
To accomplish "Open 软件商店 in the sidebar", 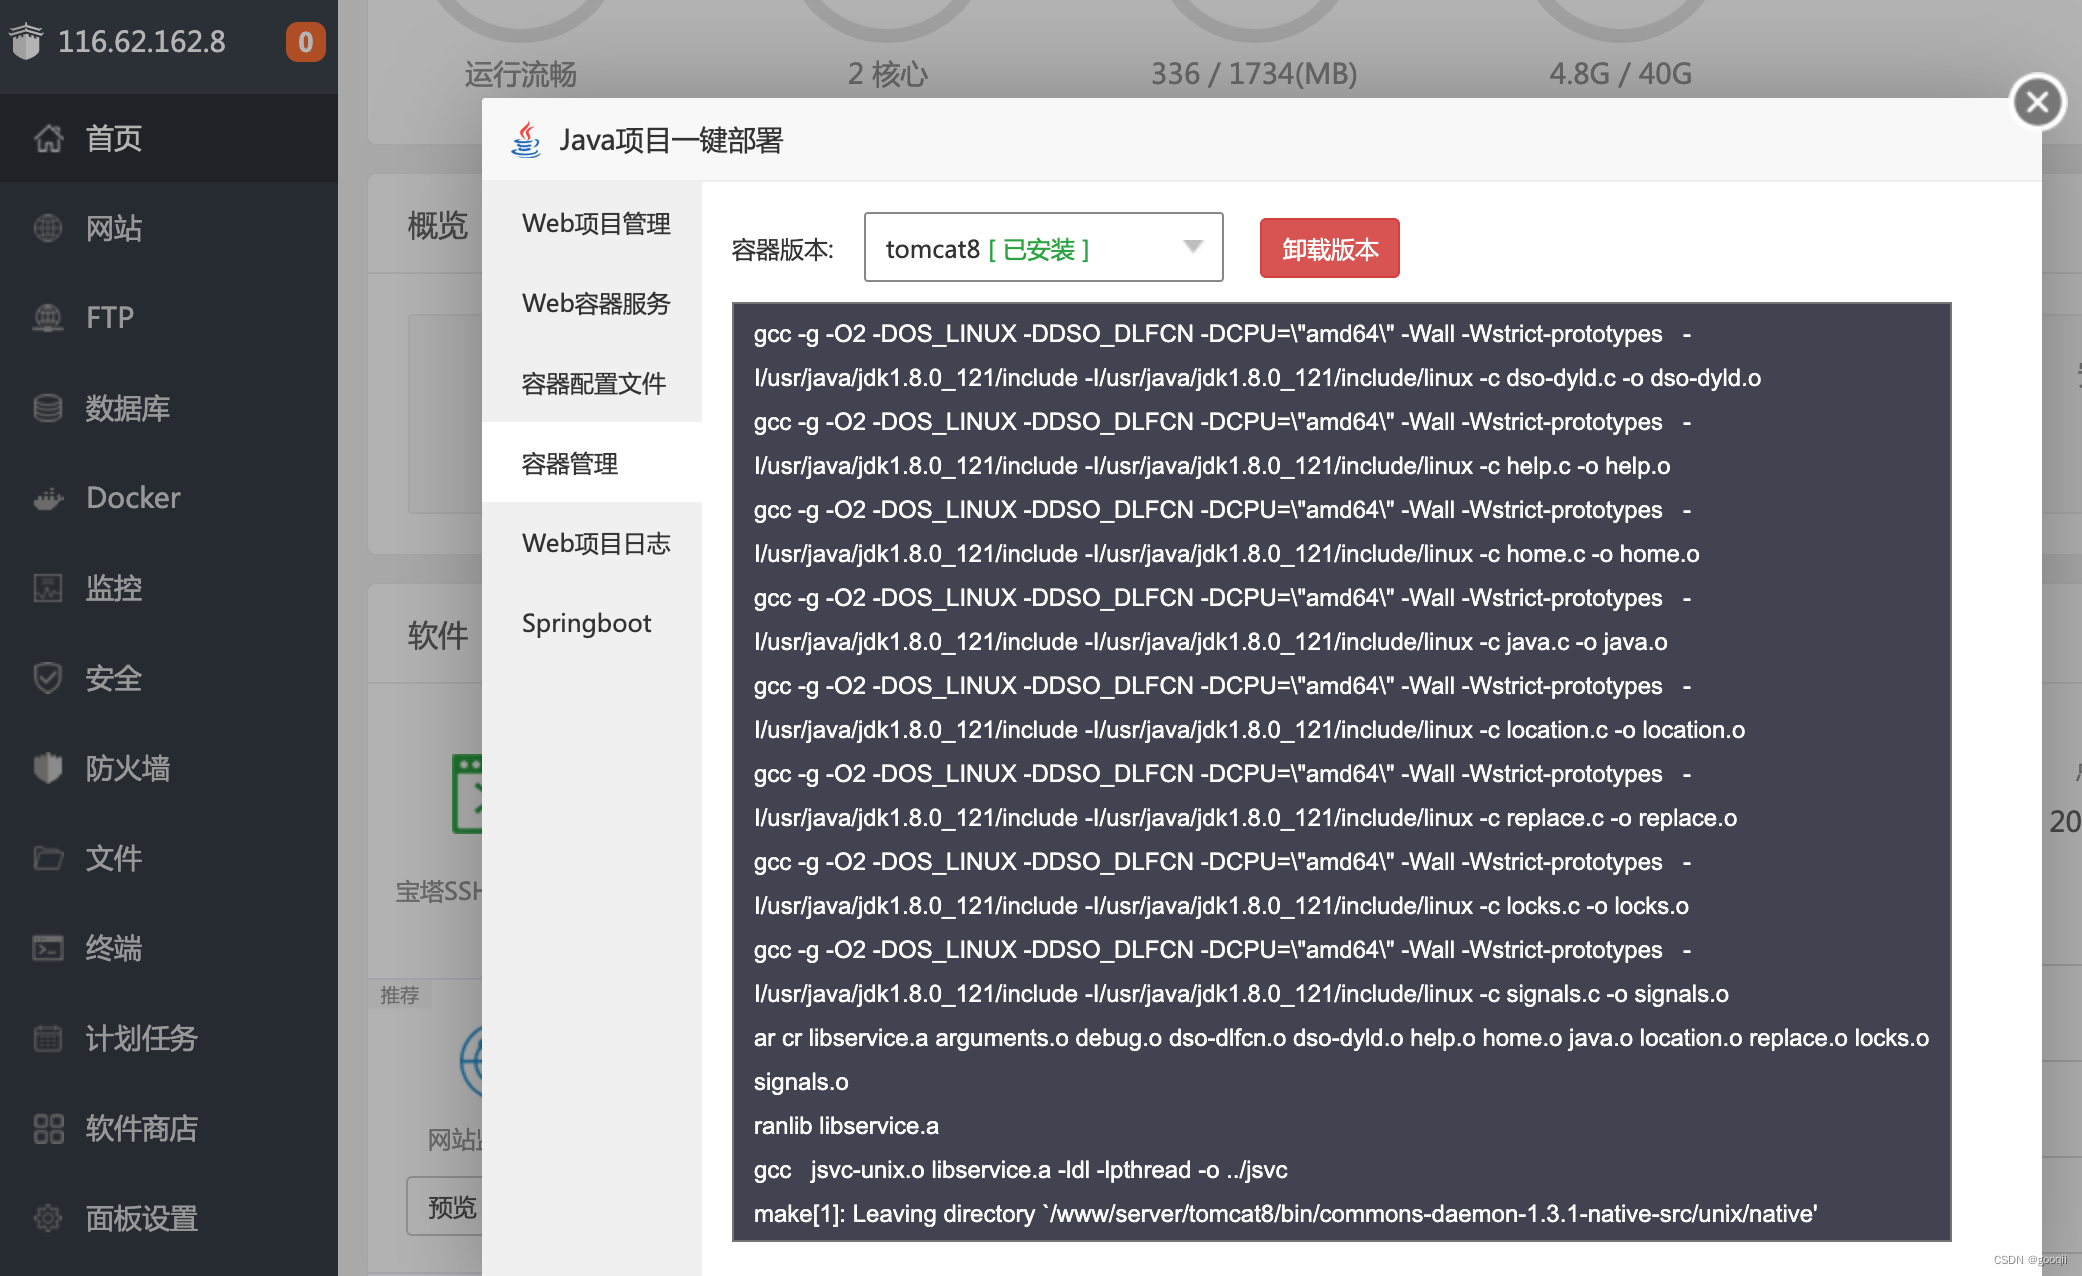I will click(169, 1128).
